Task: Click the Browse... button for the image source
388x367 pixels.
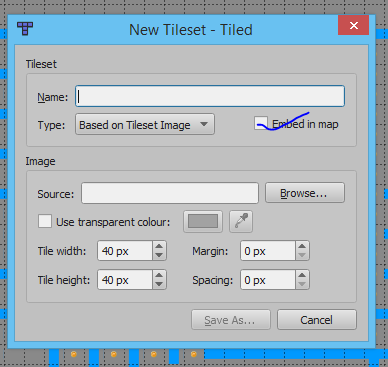Action: (x=305, y=193)
